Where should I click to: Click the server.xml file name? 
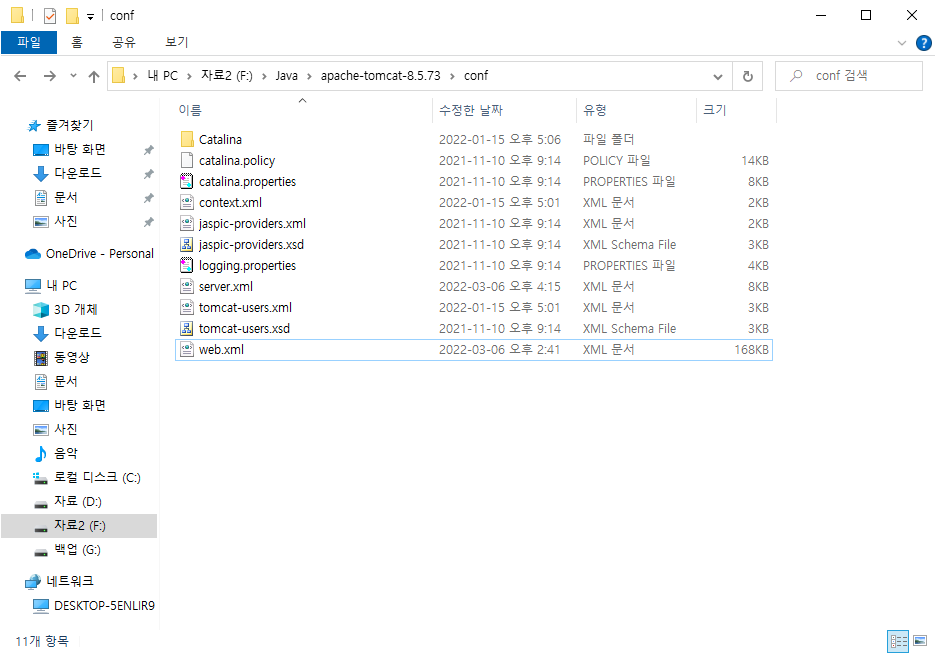[226, 286]
